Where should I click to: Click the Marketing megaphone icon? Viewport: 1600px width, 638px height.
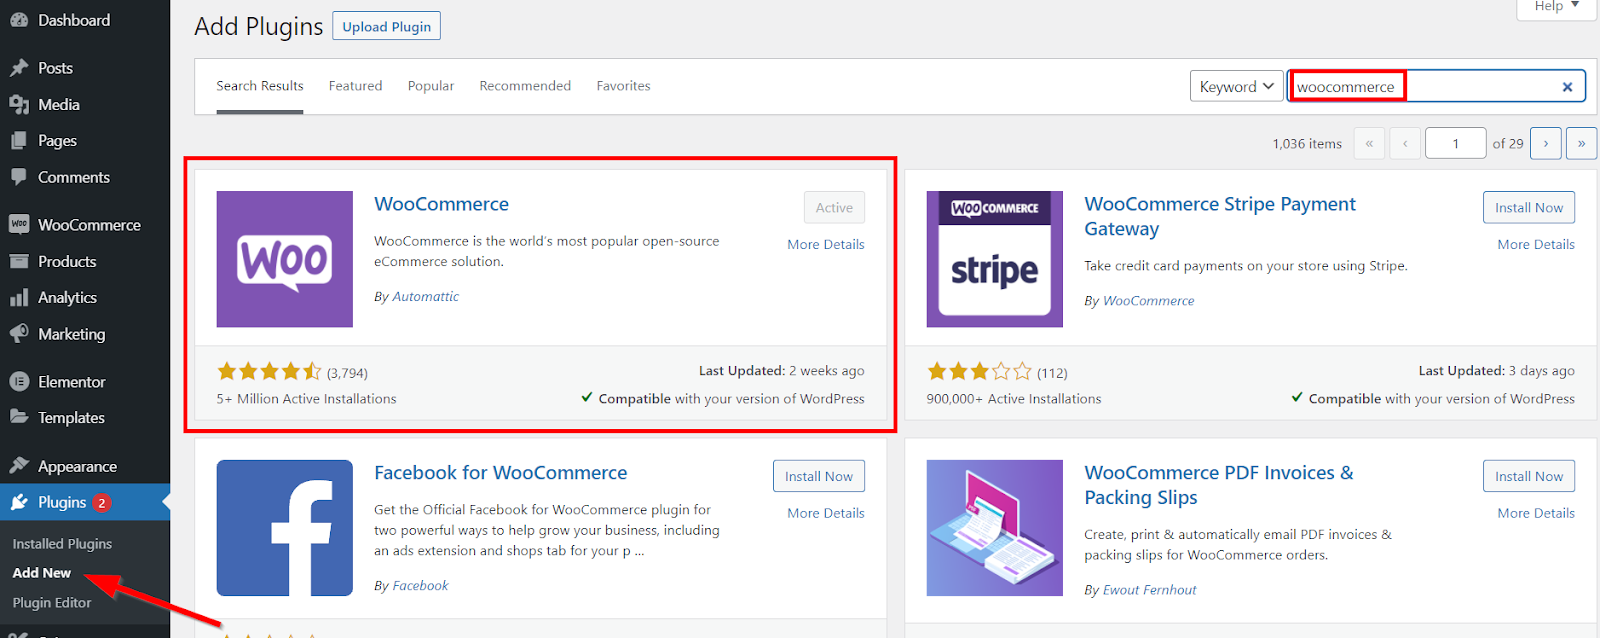[x=19, y=334]
